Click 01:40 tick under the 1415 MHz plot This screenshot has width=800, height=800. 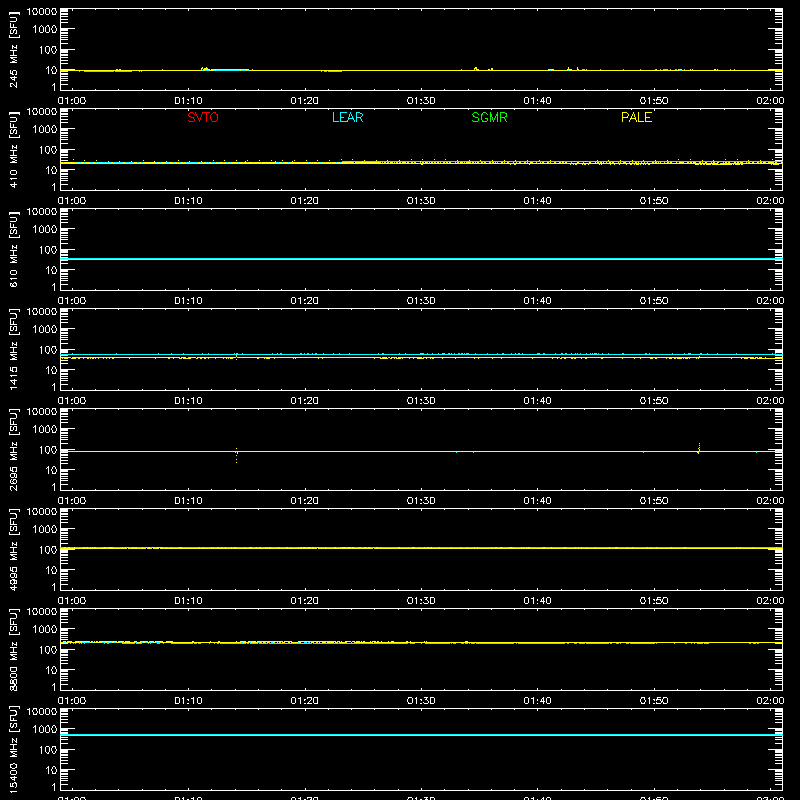pyautogui.click(x=537, y=401)
